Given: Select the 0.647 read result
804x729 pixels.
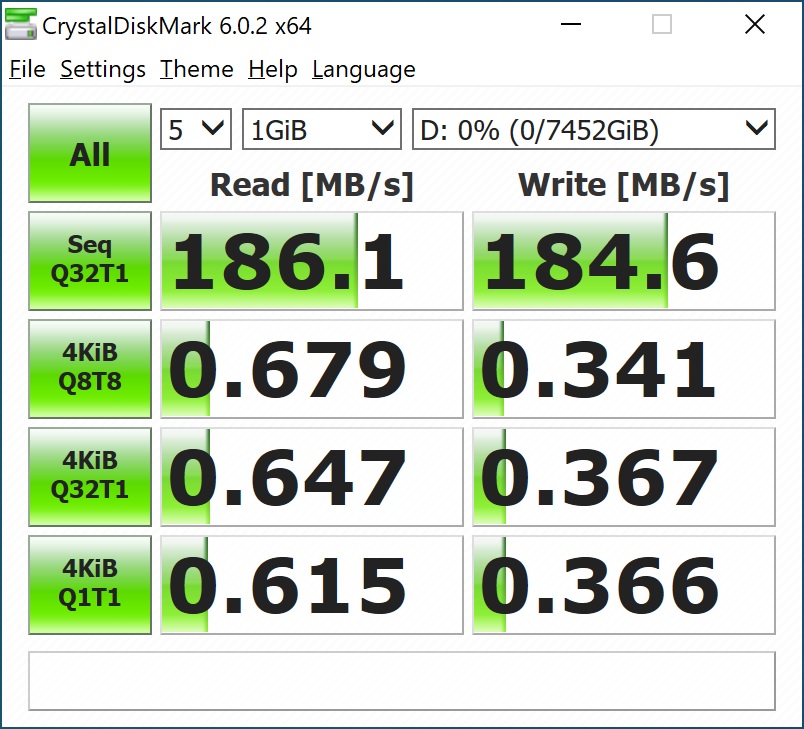Looking at the screenshot, I should coord(312,477).
